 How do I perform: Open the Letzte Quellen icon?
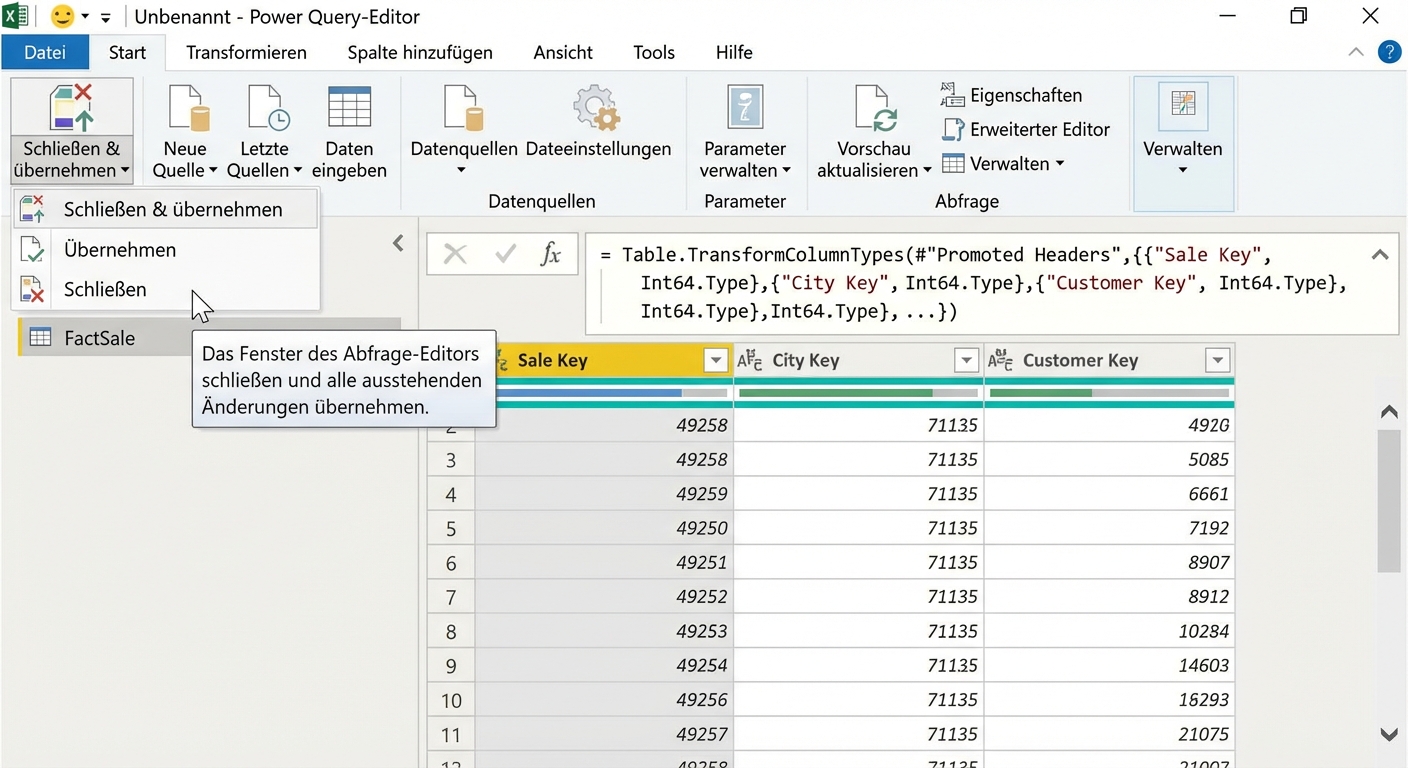(x=266, y=108)
